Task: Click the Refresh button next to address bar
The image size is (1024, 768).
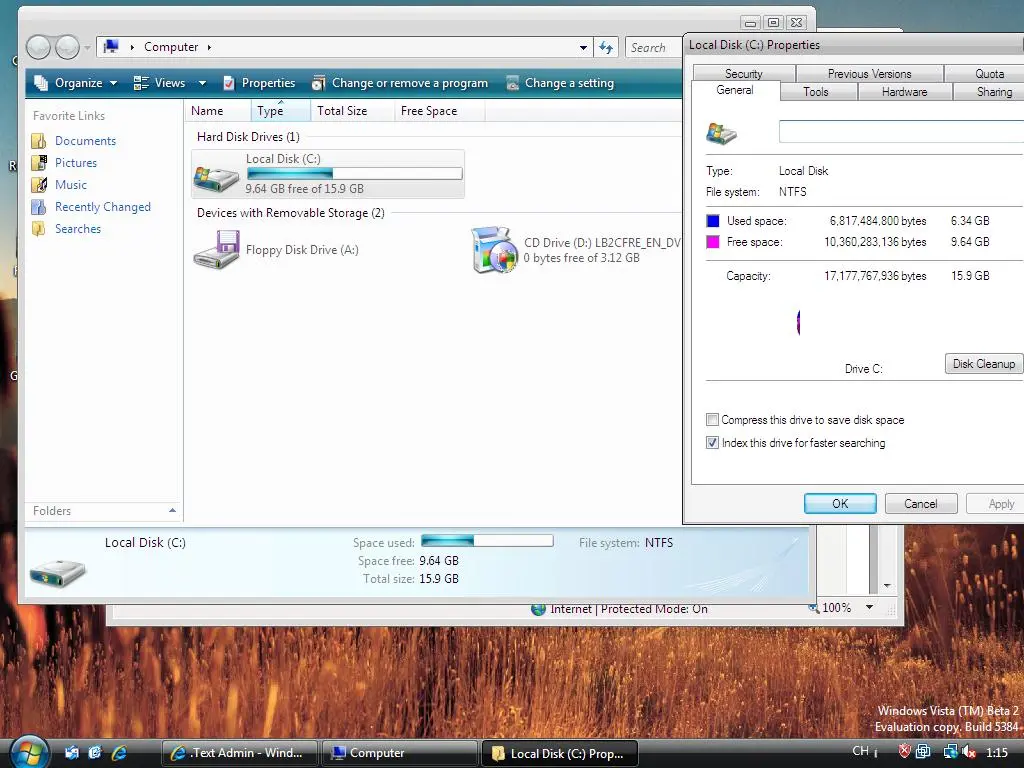Action: pyautogui.click(x=606, y=48)
